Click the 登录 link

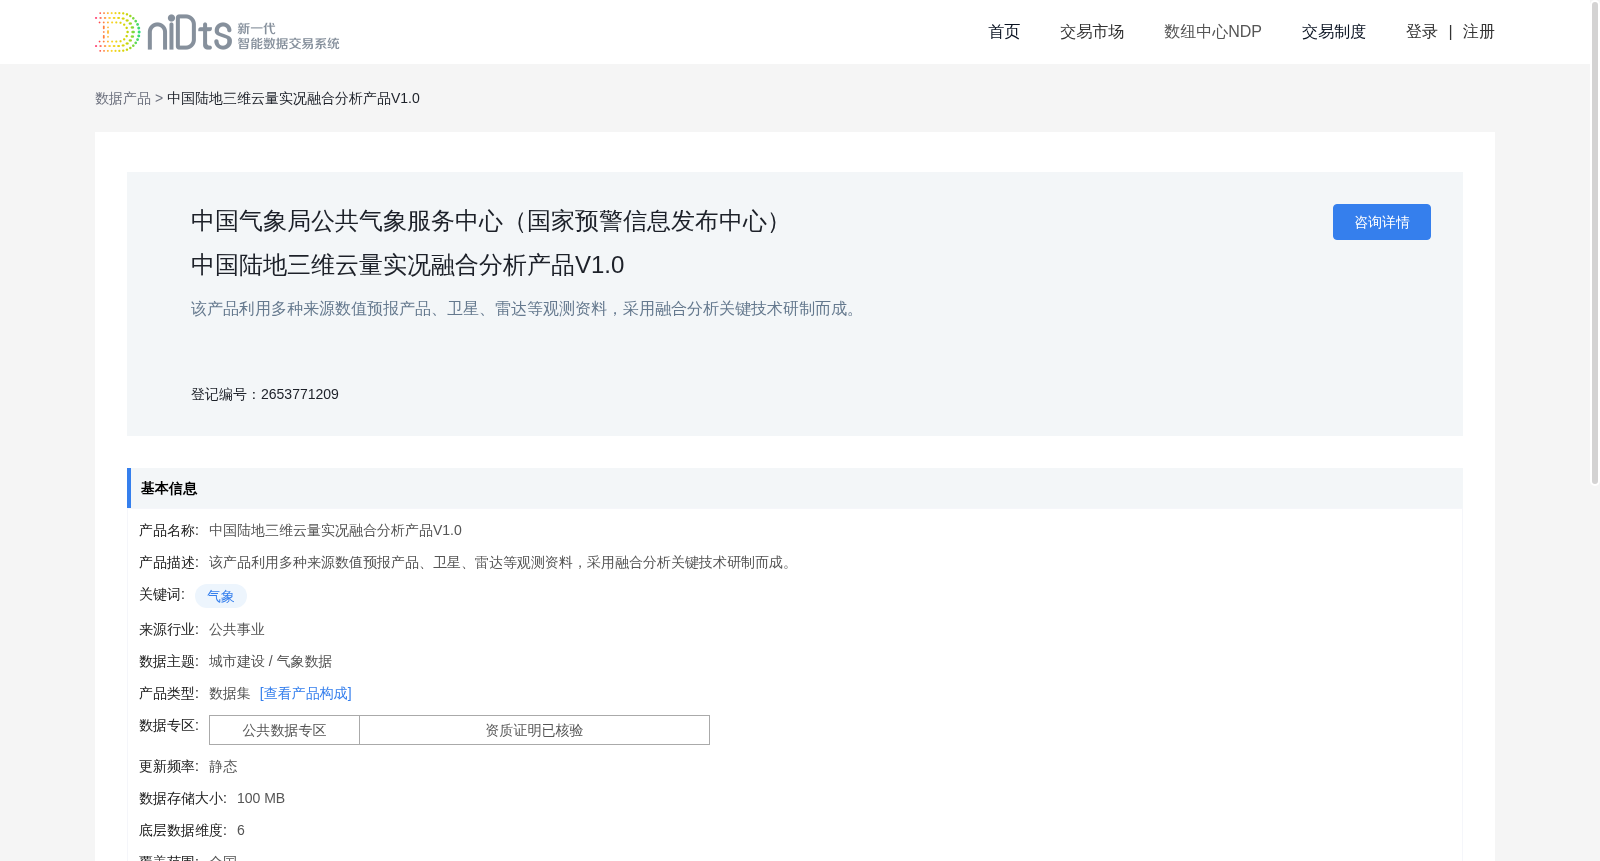[x=1421, y=32]
